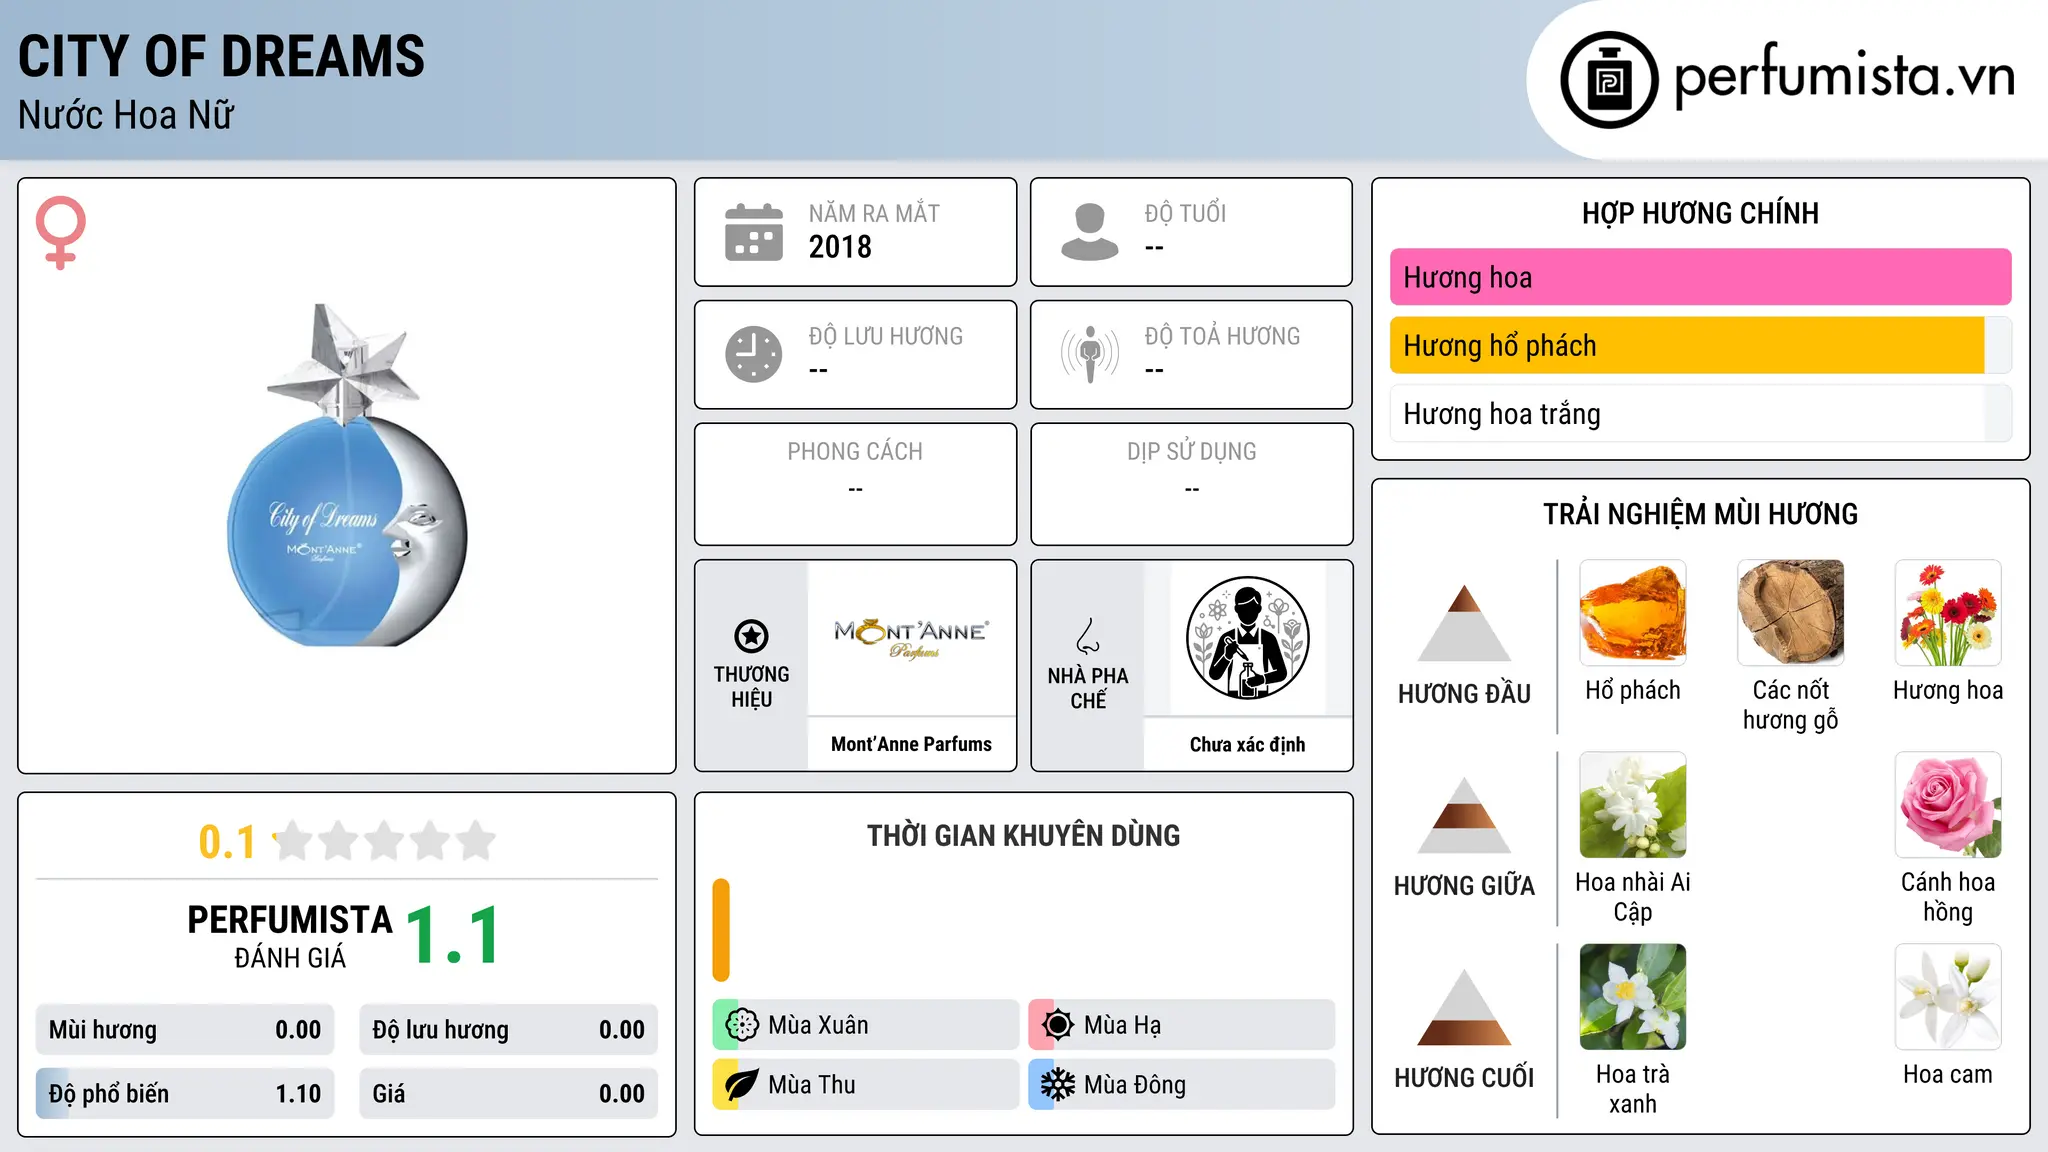Click the Hương giữa pyramid icon
Viewport: 2048px width, 1152px height.
1464,814
